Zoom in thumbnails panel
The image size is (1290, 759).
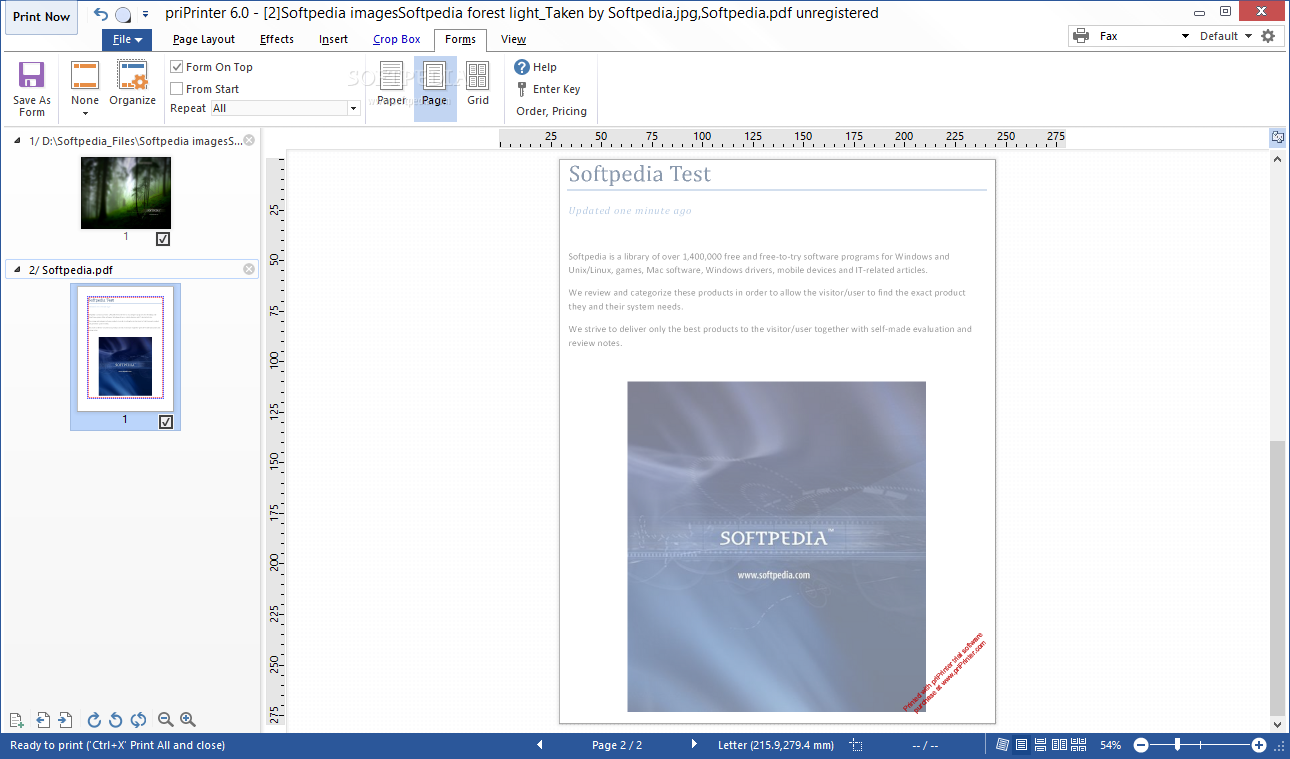[x=188, y=720]
